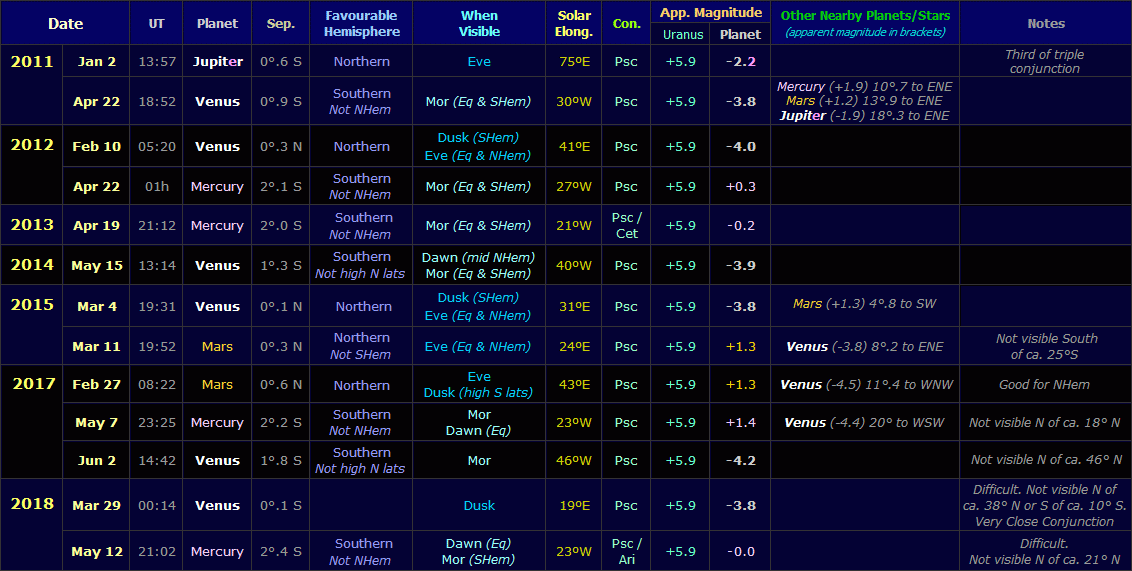Select the 'When Visible' column header

pos(479,23)
